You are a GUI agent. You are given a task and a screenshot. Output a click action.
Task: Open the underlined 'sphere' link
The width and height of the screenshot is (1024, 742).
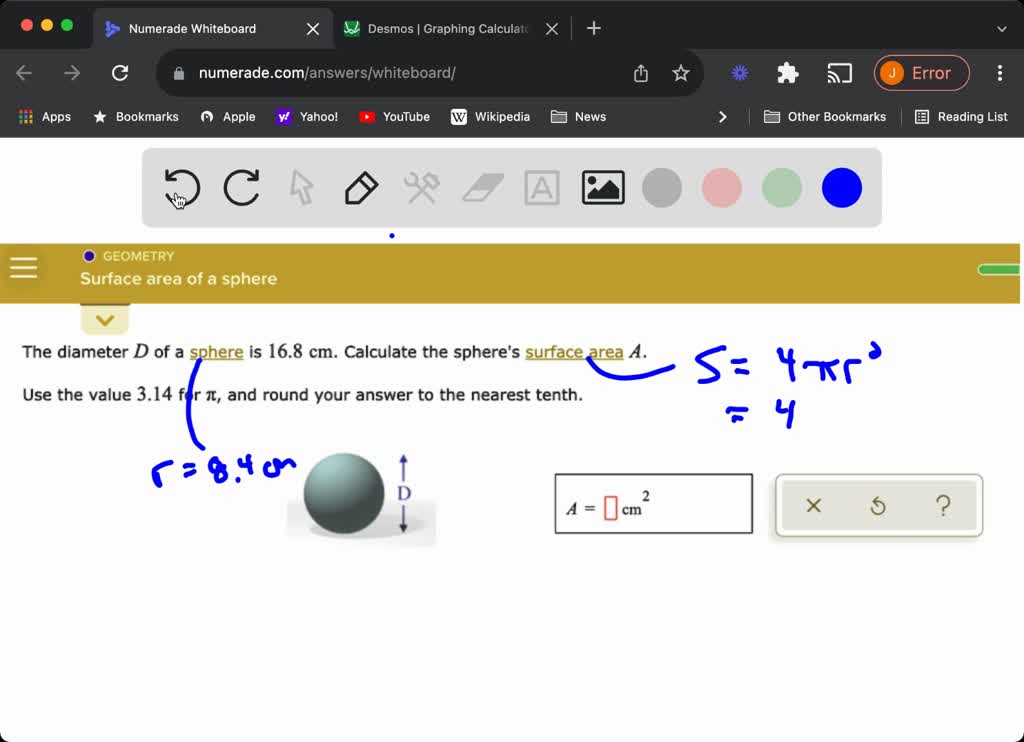click(217, 352)
